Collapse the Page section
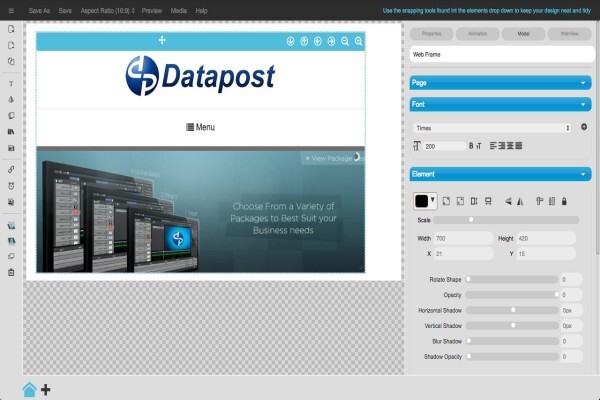This screenshot has width=600, height=400. 500,83
